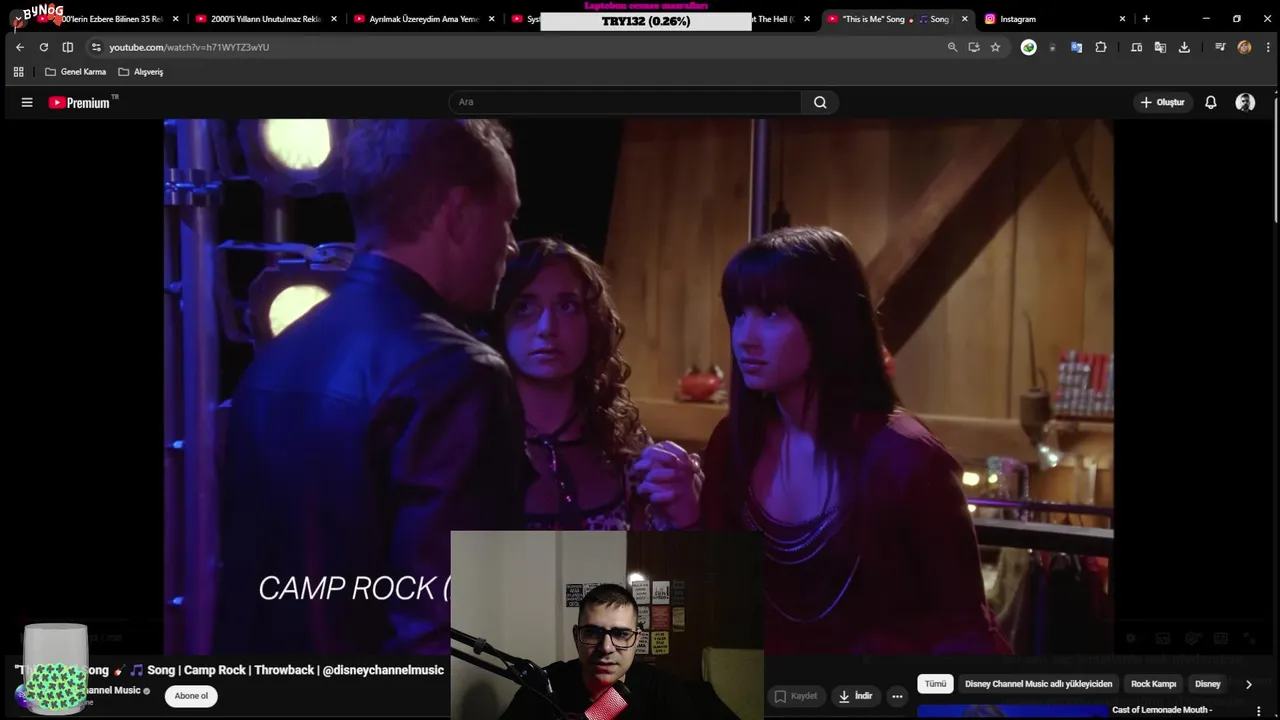Image resolution: width=1280 pixels, height=720 pixels.
Task: Close the '2000'li Yılların Unutulmaz' tab
Action: [333, 19]
